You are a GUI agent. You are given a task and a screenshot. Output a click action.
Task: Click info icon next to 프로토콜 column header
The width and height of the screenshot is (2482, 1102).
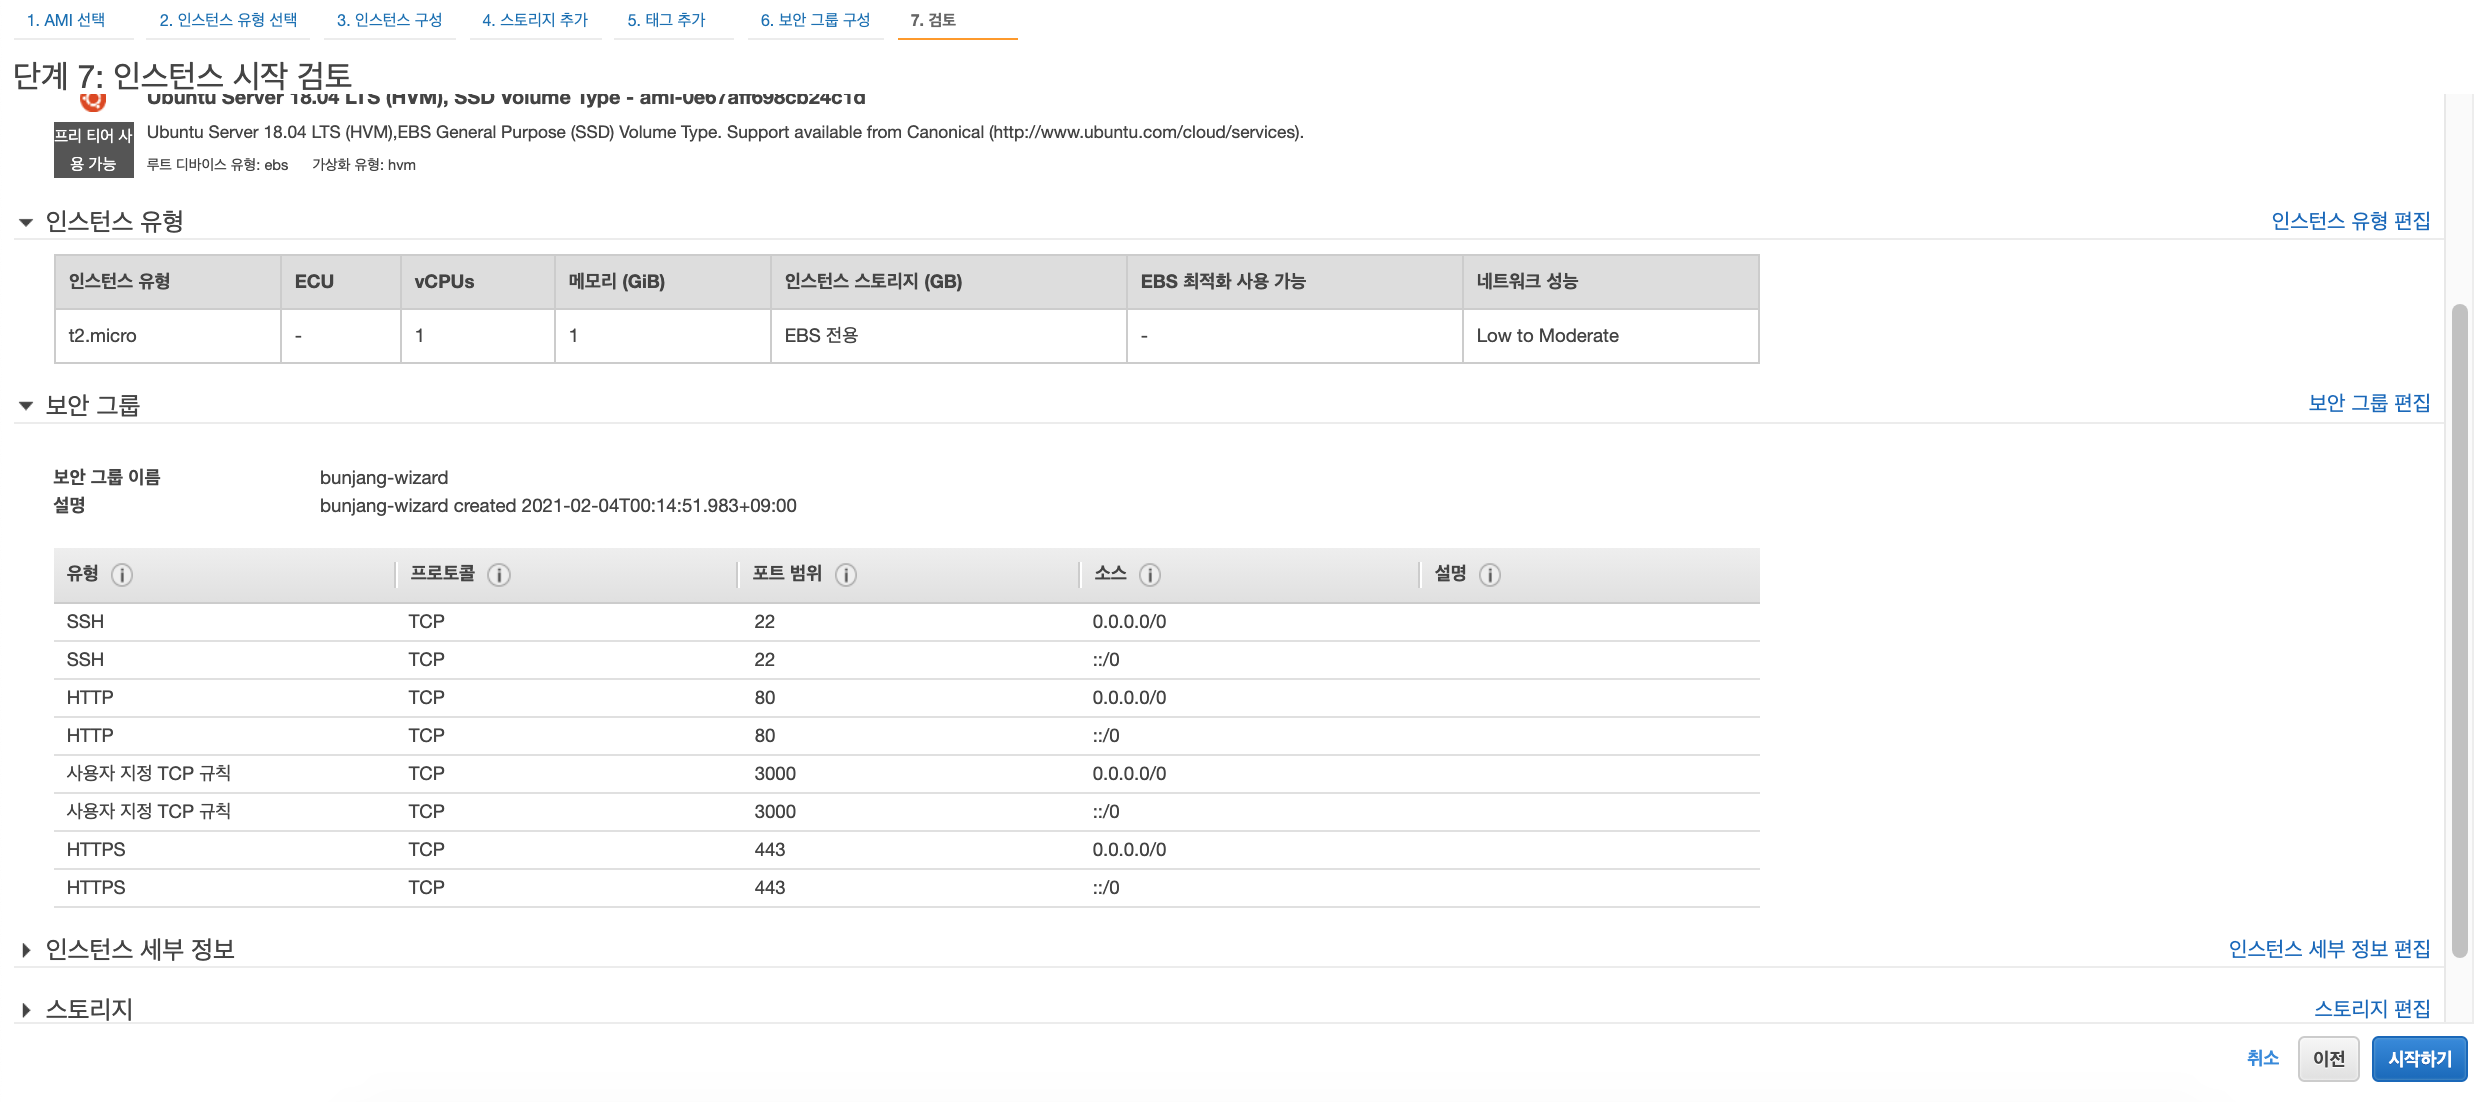tap(498, 575)
